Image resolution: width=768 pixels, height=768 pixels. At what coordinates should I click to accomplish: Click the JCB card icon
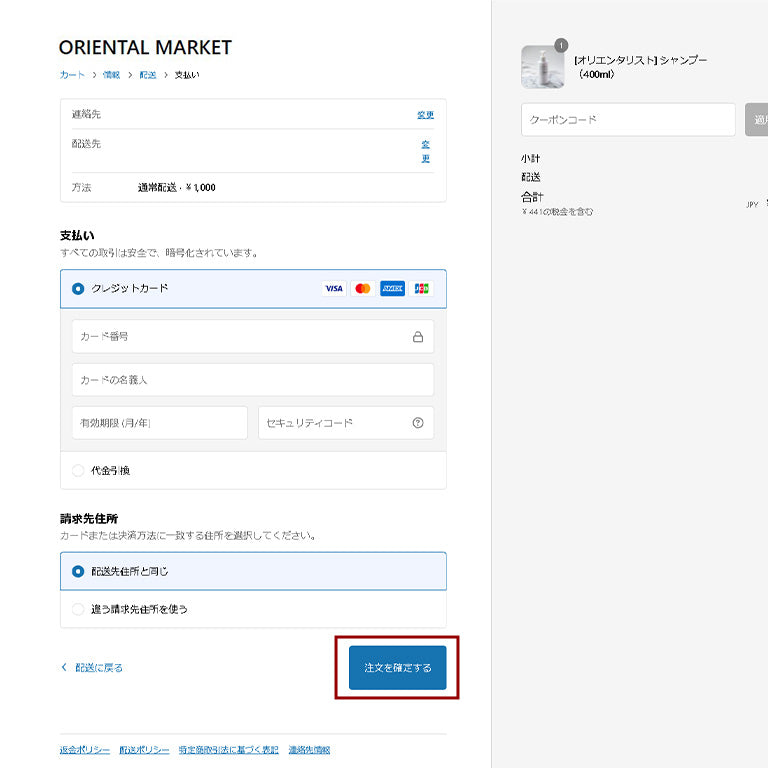pos(421,288)
